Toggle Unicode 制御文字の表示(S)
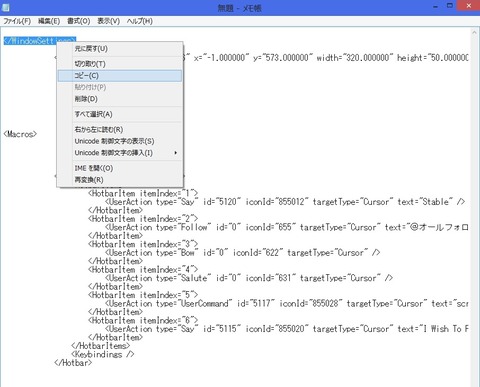The height and width of the screenshot is (387, 480). 120,141
